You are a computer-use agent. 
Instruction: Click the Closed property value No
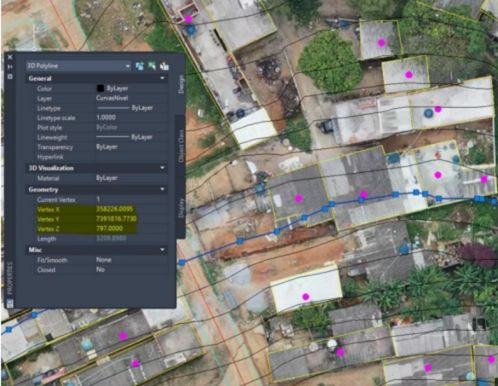[x=100, y=269]
